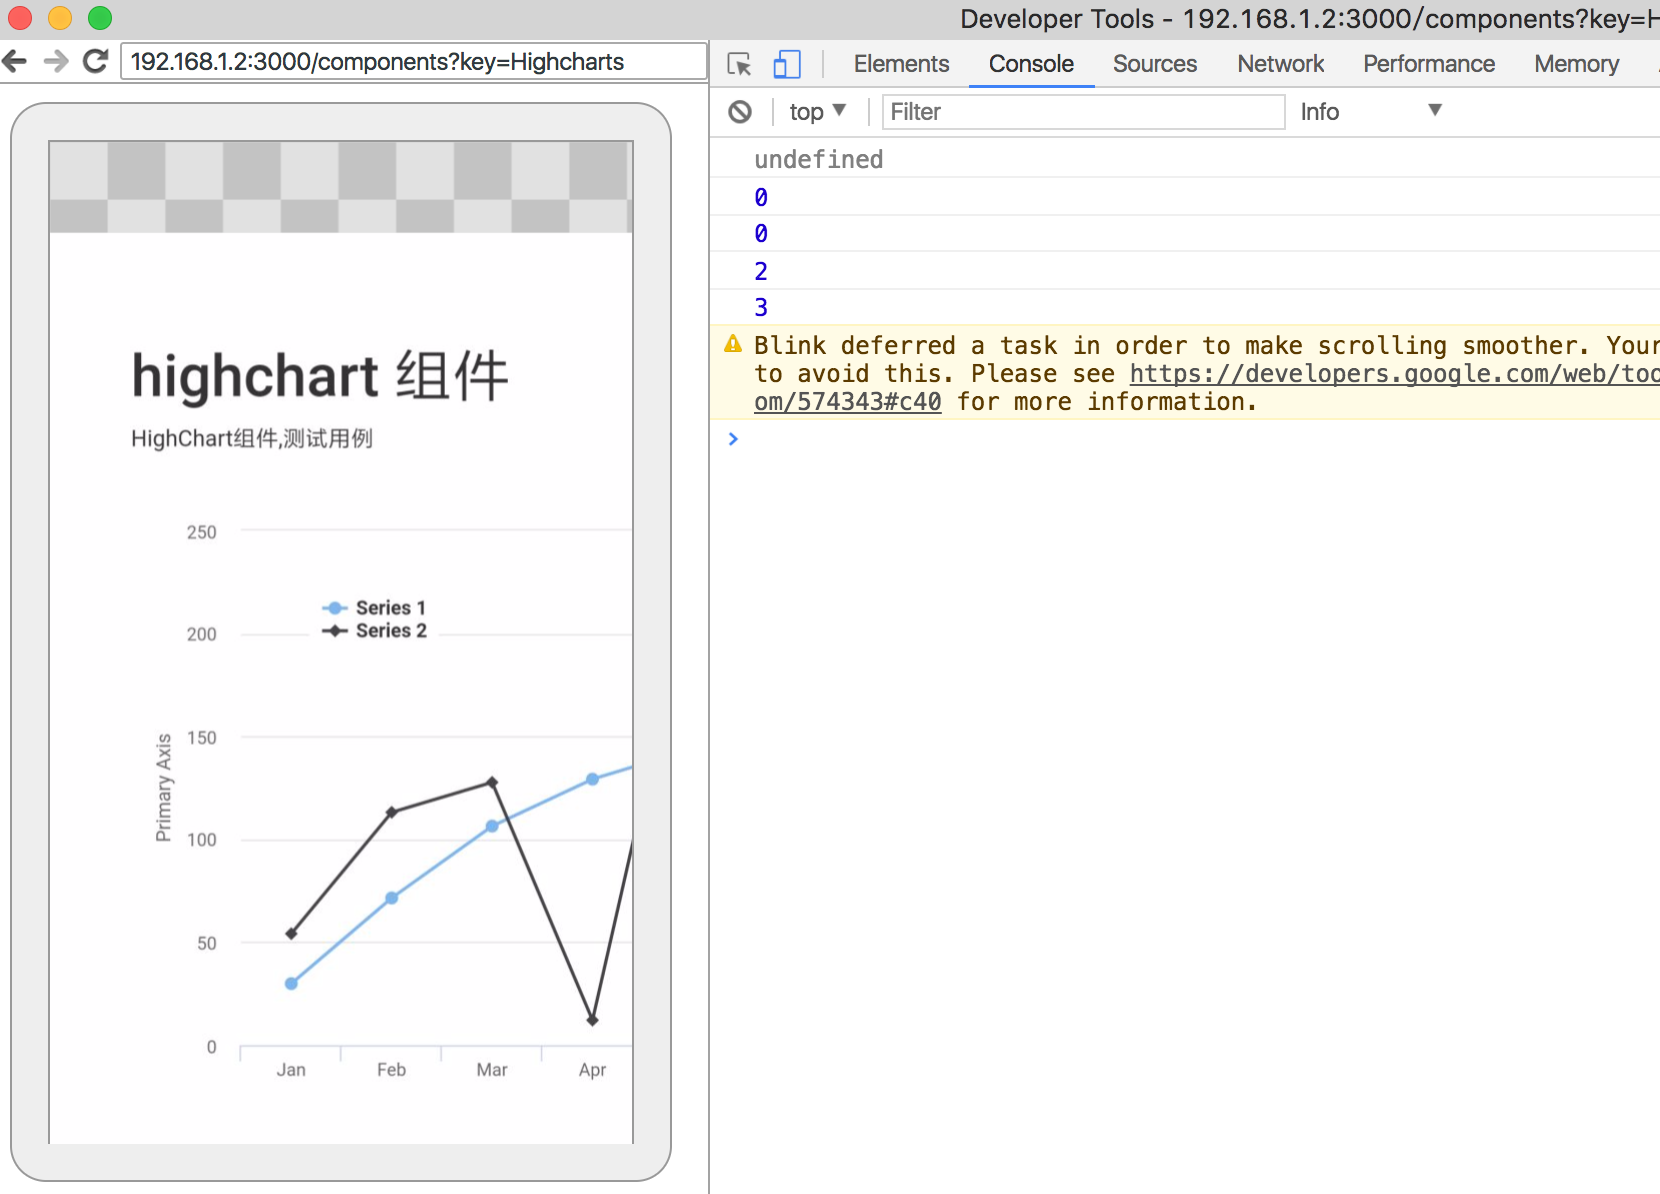Toggle the device toolbar icon
Screen dimensions: 1660x1194
(x=787, y=64)
